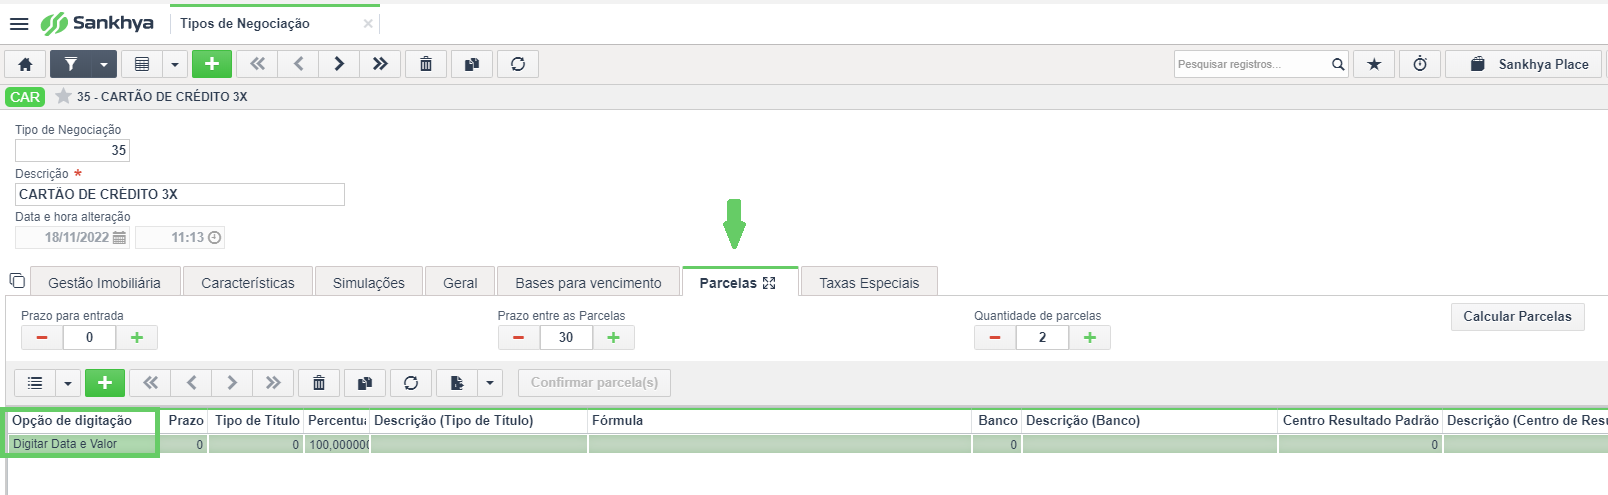Open the stopwatch timer icon
1608x495 pixels.
pos(1420,64)
